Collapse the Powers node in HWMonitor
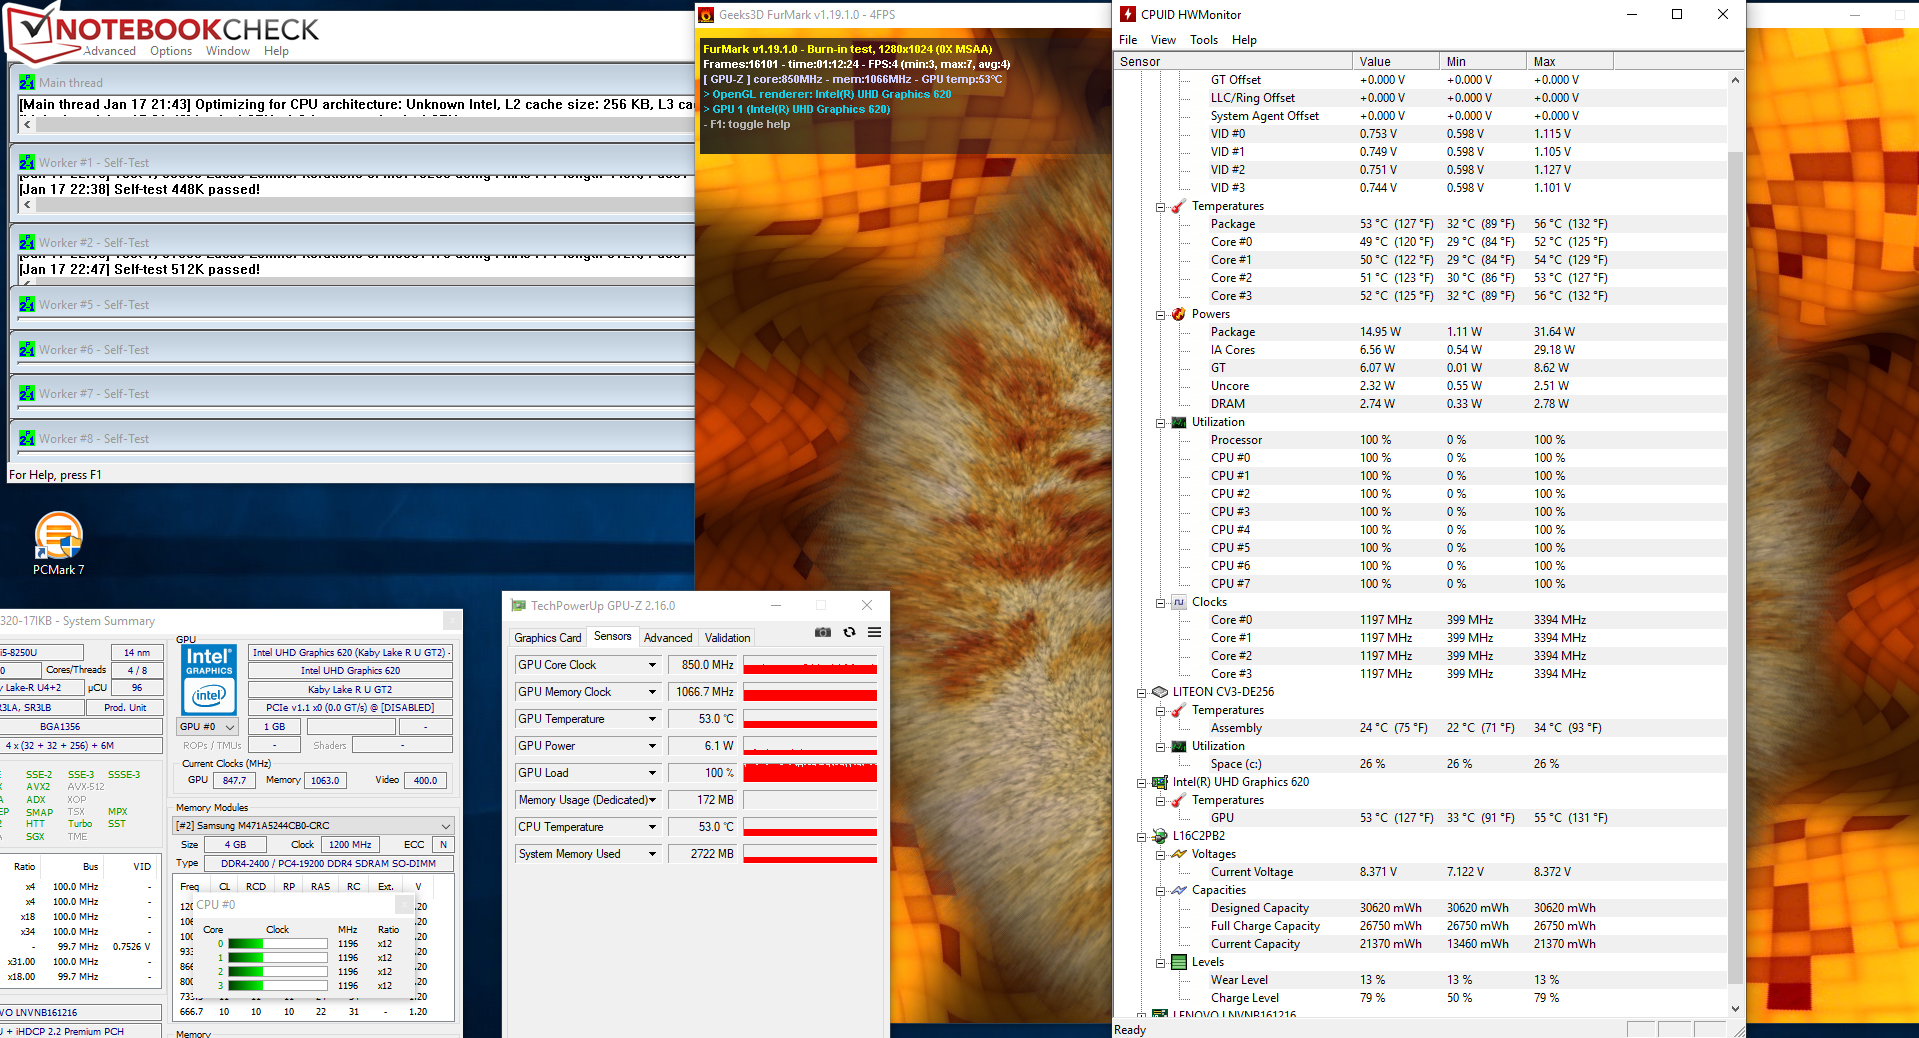1919x1038 pixels. pos(1161,315)
